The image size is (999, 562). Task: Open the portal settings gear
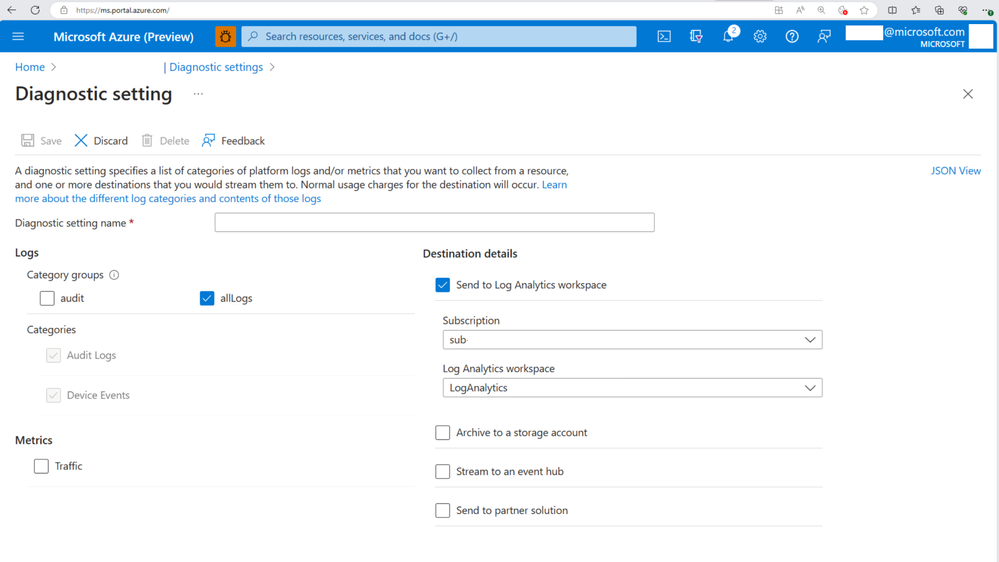(760, 36)
